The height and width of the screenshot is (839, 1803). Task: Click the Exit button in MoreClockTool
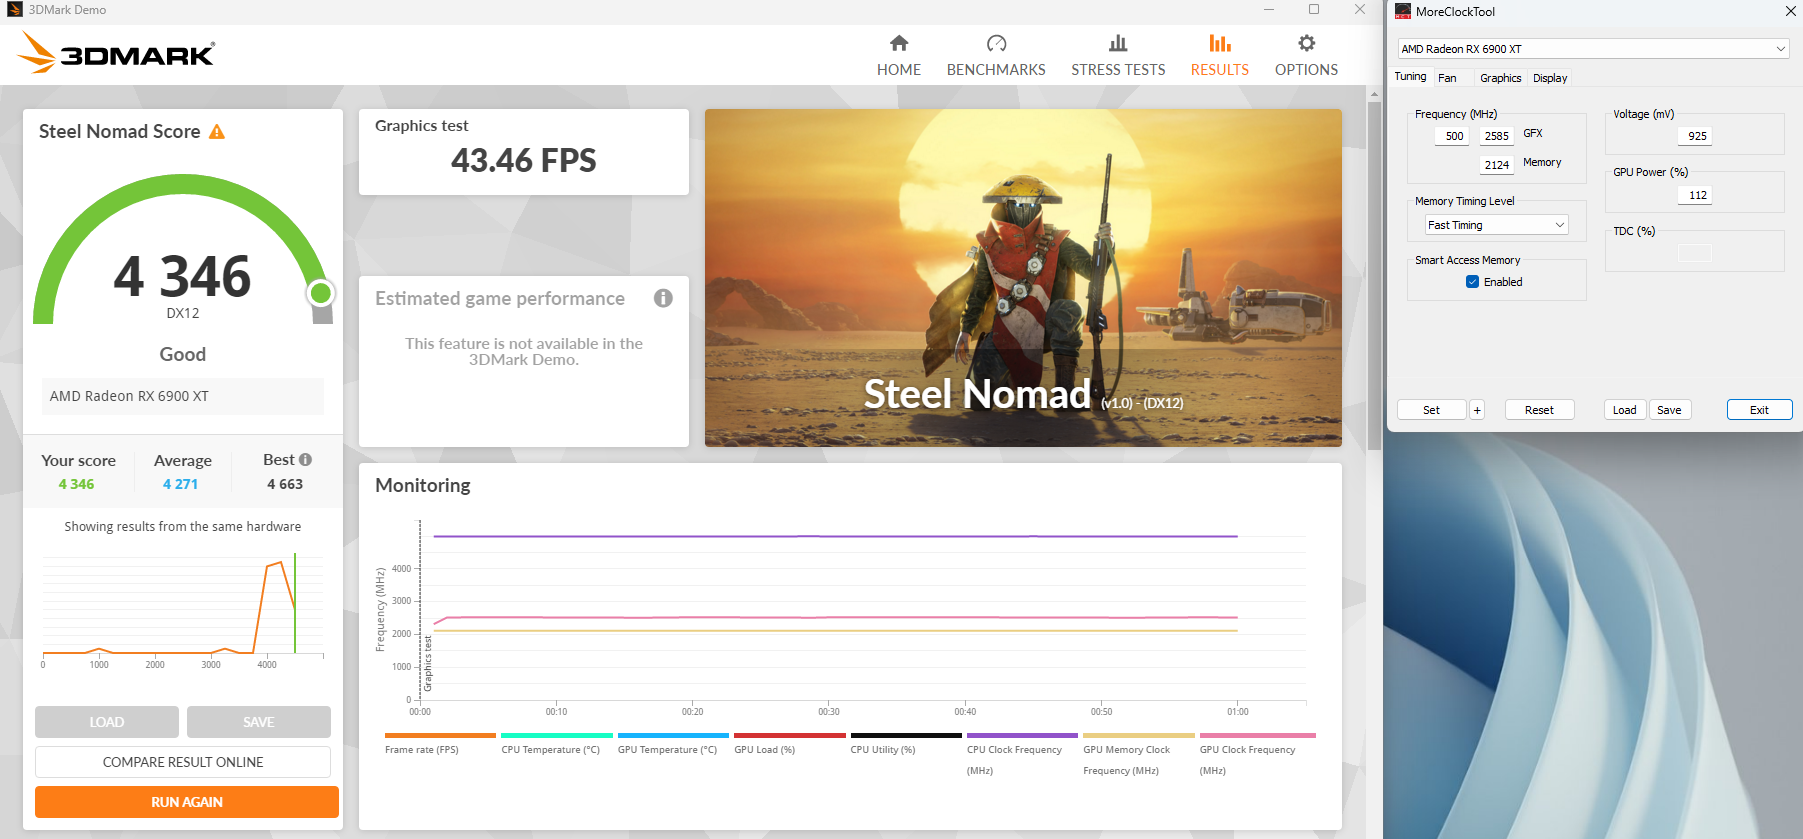(1759, 410)
